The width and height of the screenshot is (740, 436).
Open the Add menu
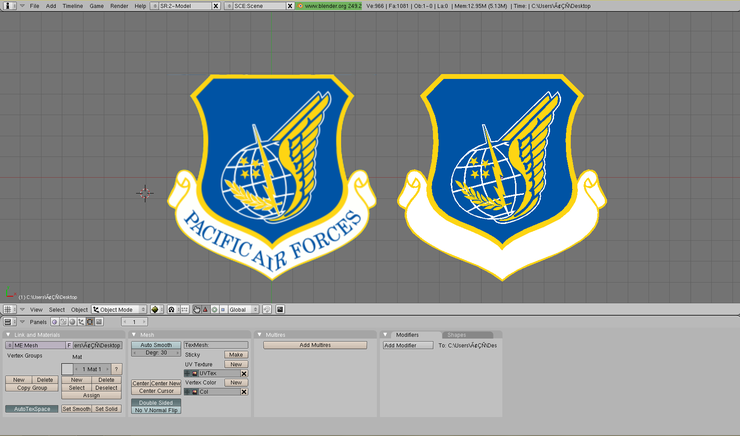pyautogui.click(x=51, y=6)
